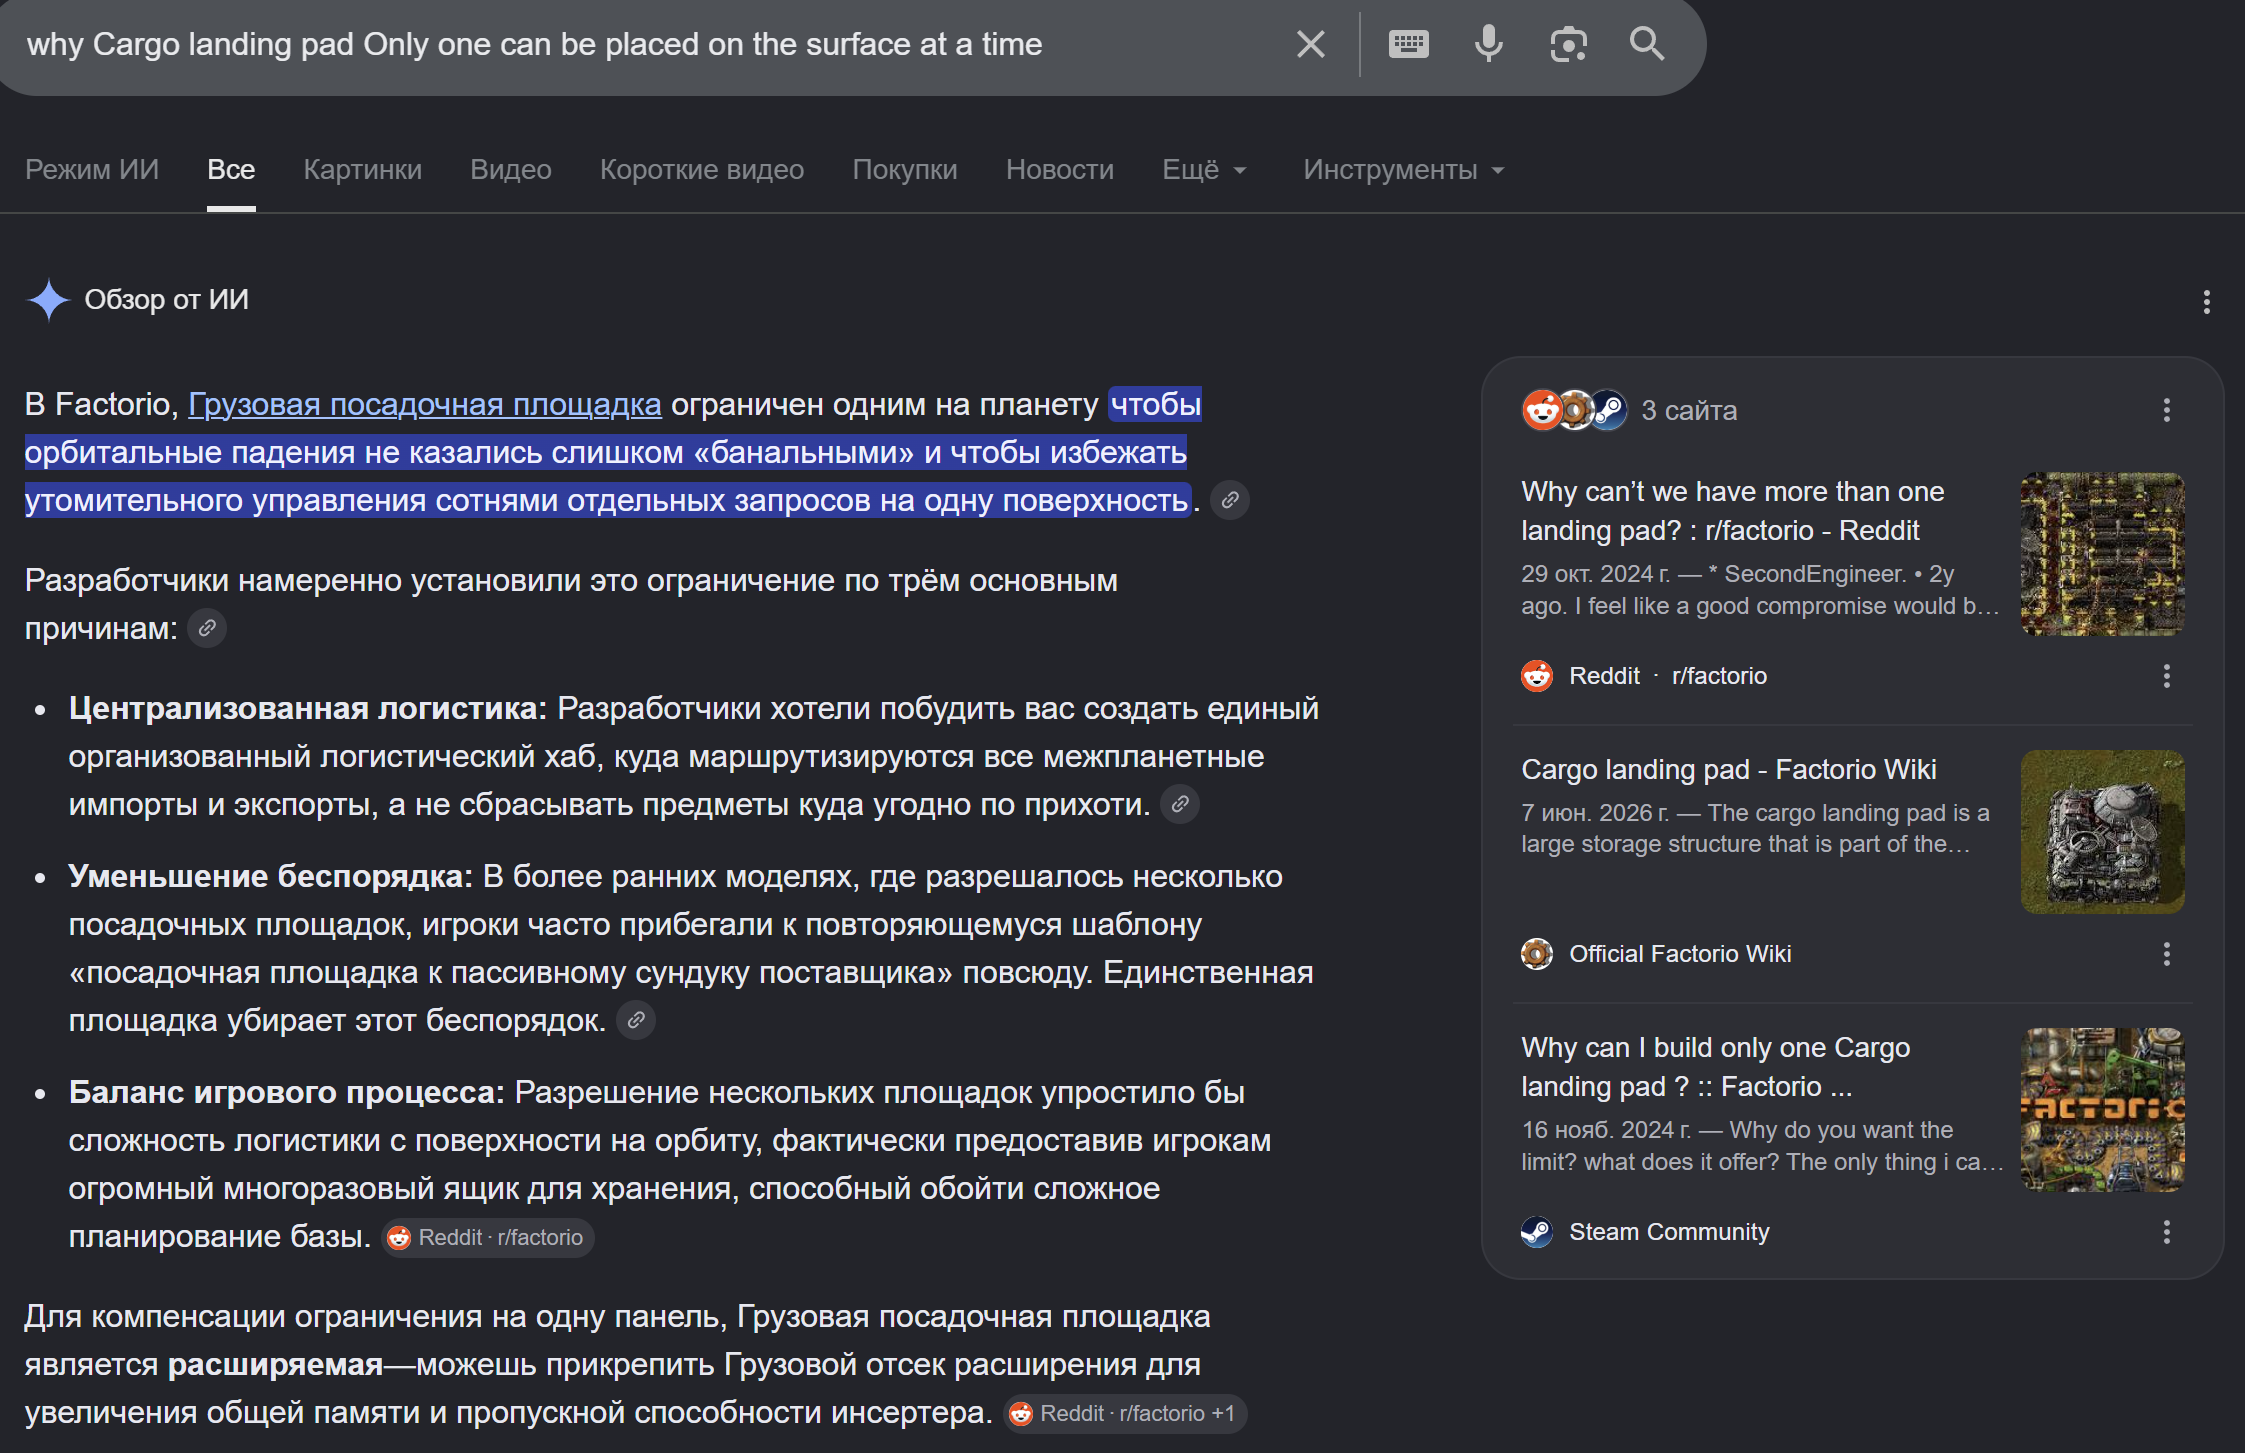The height and width of the screenshot is (1453, 2245).
Task: Open "Why can't we have more than one landing pad?" result
Action: (1732, 511)
